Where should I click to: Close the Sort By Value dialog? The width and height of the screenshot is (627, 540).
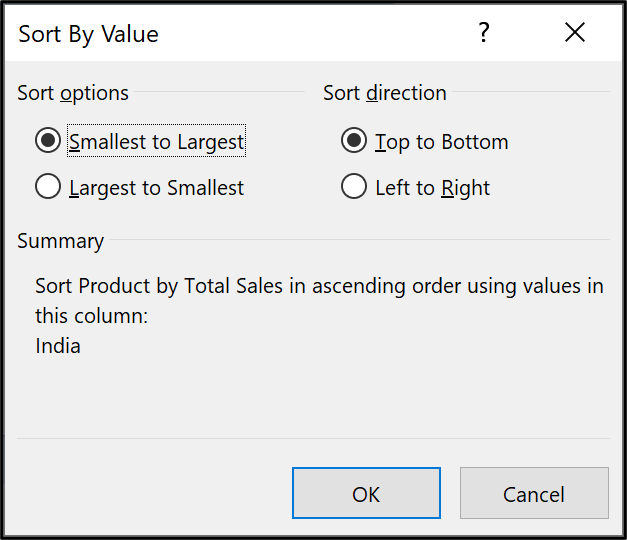coord(575,33)
